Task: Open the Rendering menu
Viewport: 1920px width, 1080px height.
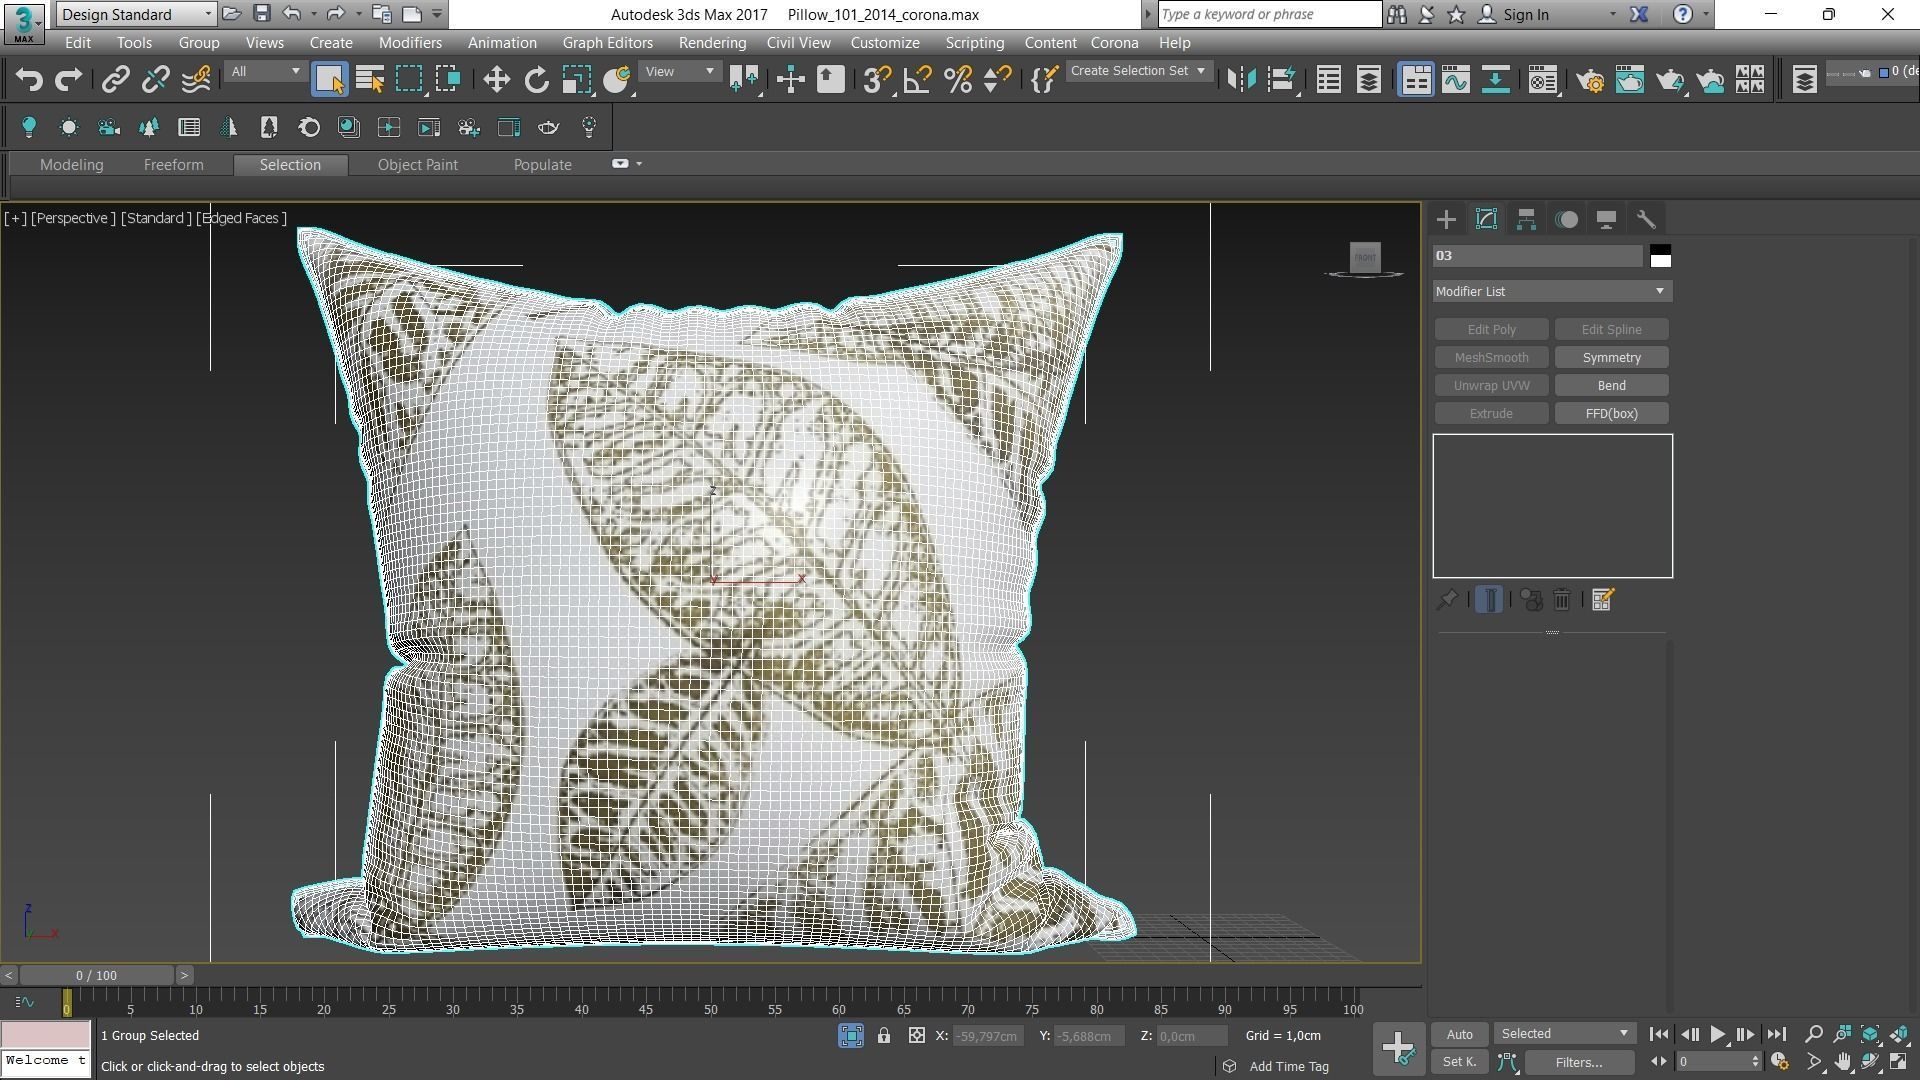Action: (712, 43)
